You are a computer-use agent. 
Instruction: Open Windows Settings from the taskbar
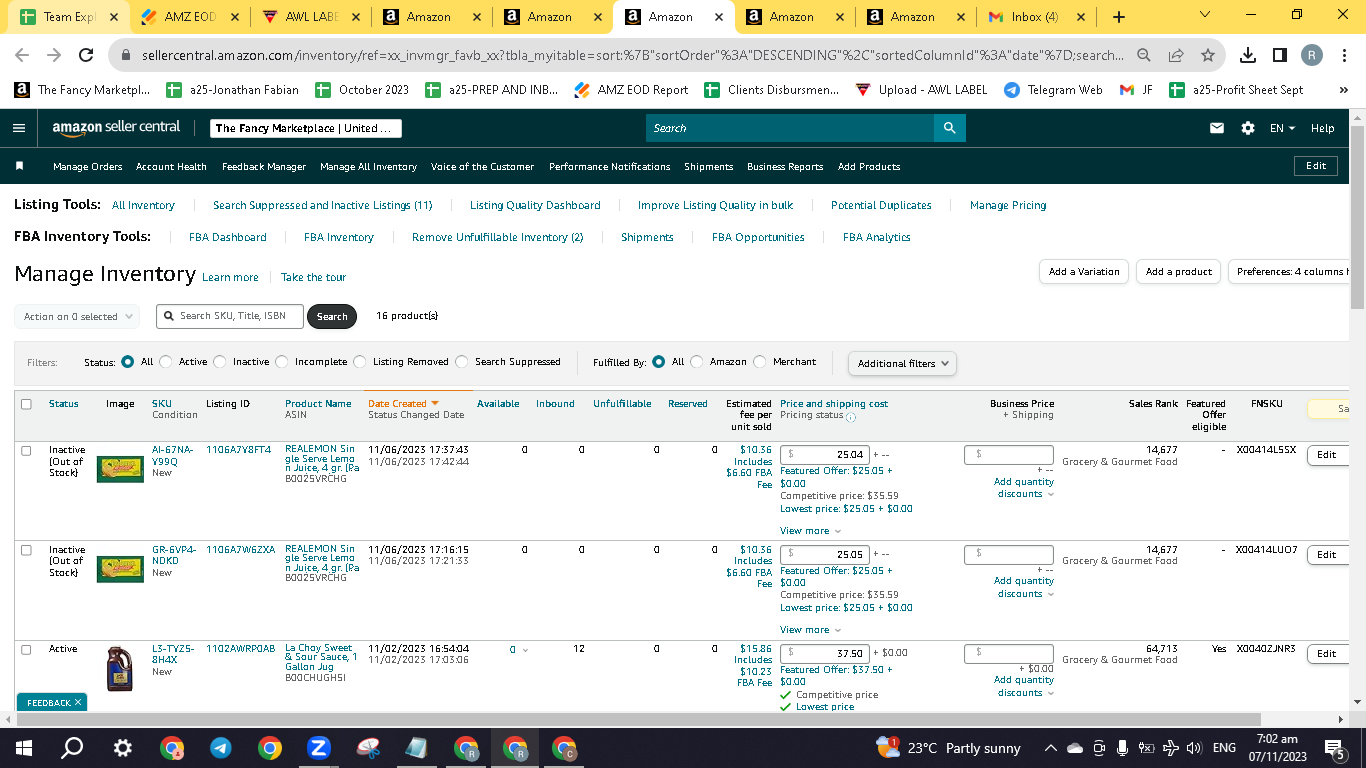(x=122, y=748)
